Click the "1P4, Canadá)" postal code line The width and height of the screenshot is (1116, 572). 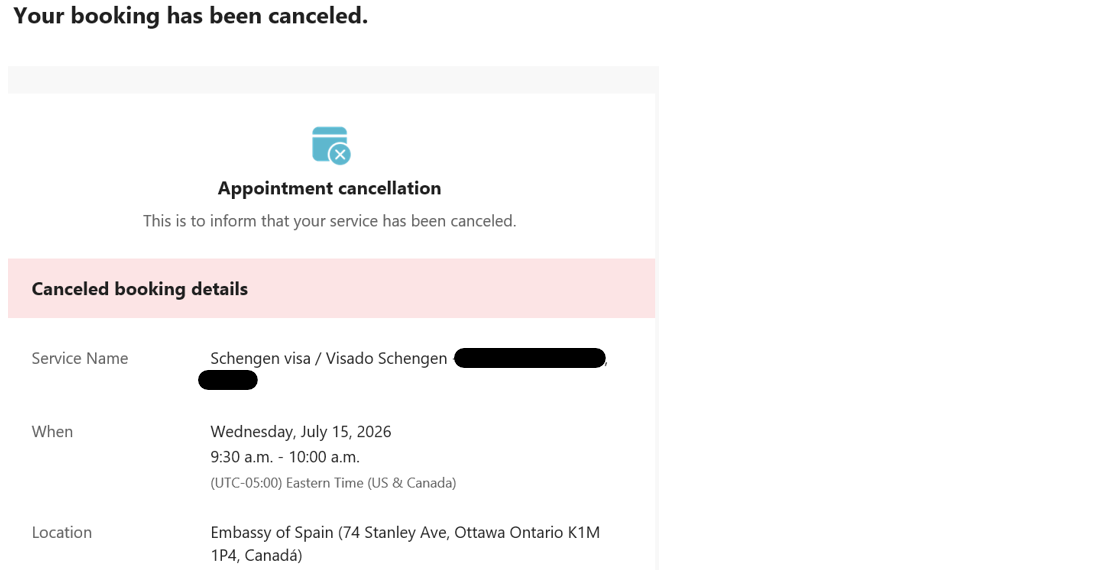(x=256, y=555)
